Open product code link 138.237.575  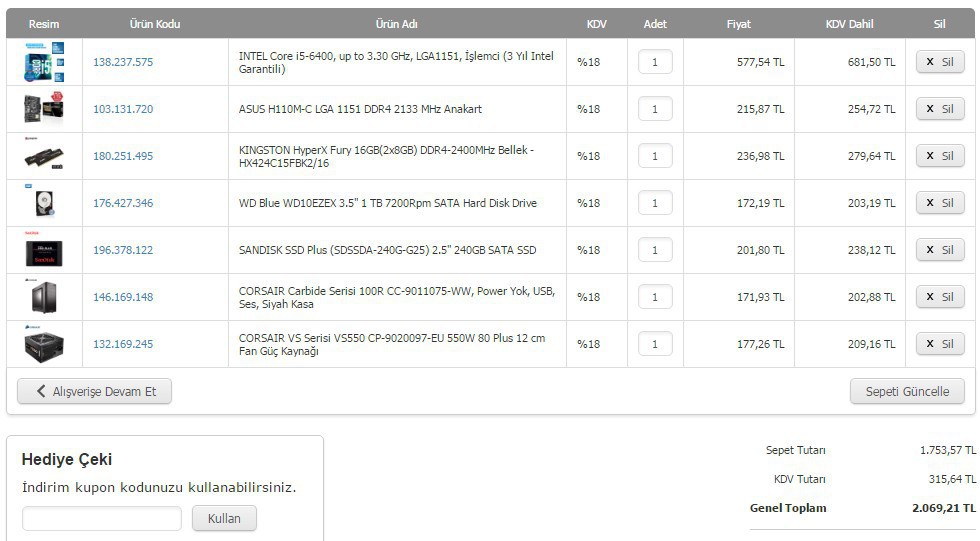click(x=123, y=62)
